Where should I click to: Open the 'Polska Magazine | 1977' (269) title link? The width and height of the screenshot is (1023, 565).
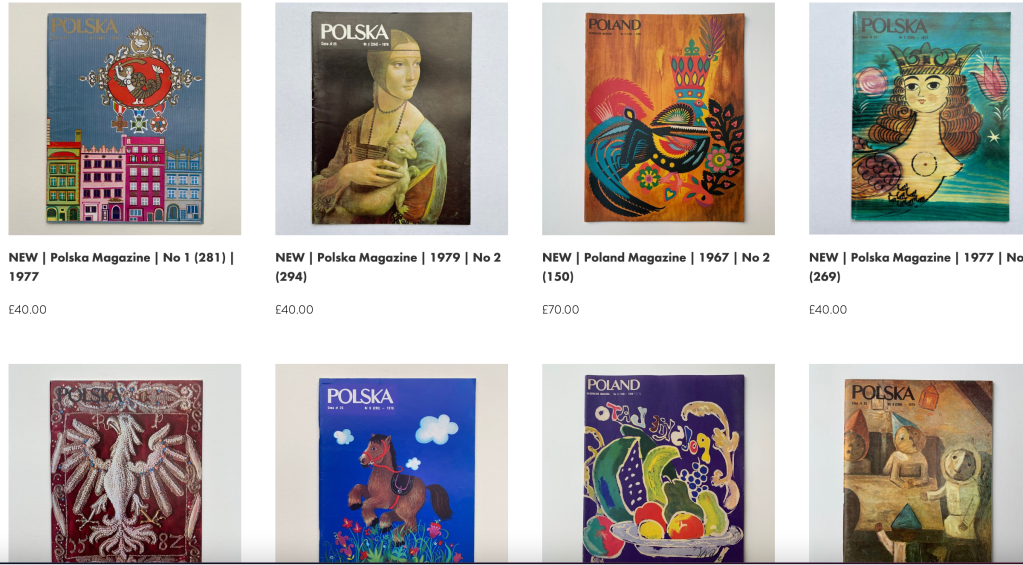pyautogui.click(x=916, y=267)
